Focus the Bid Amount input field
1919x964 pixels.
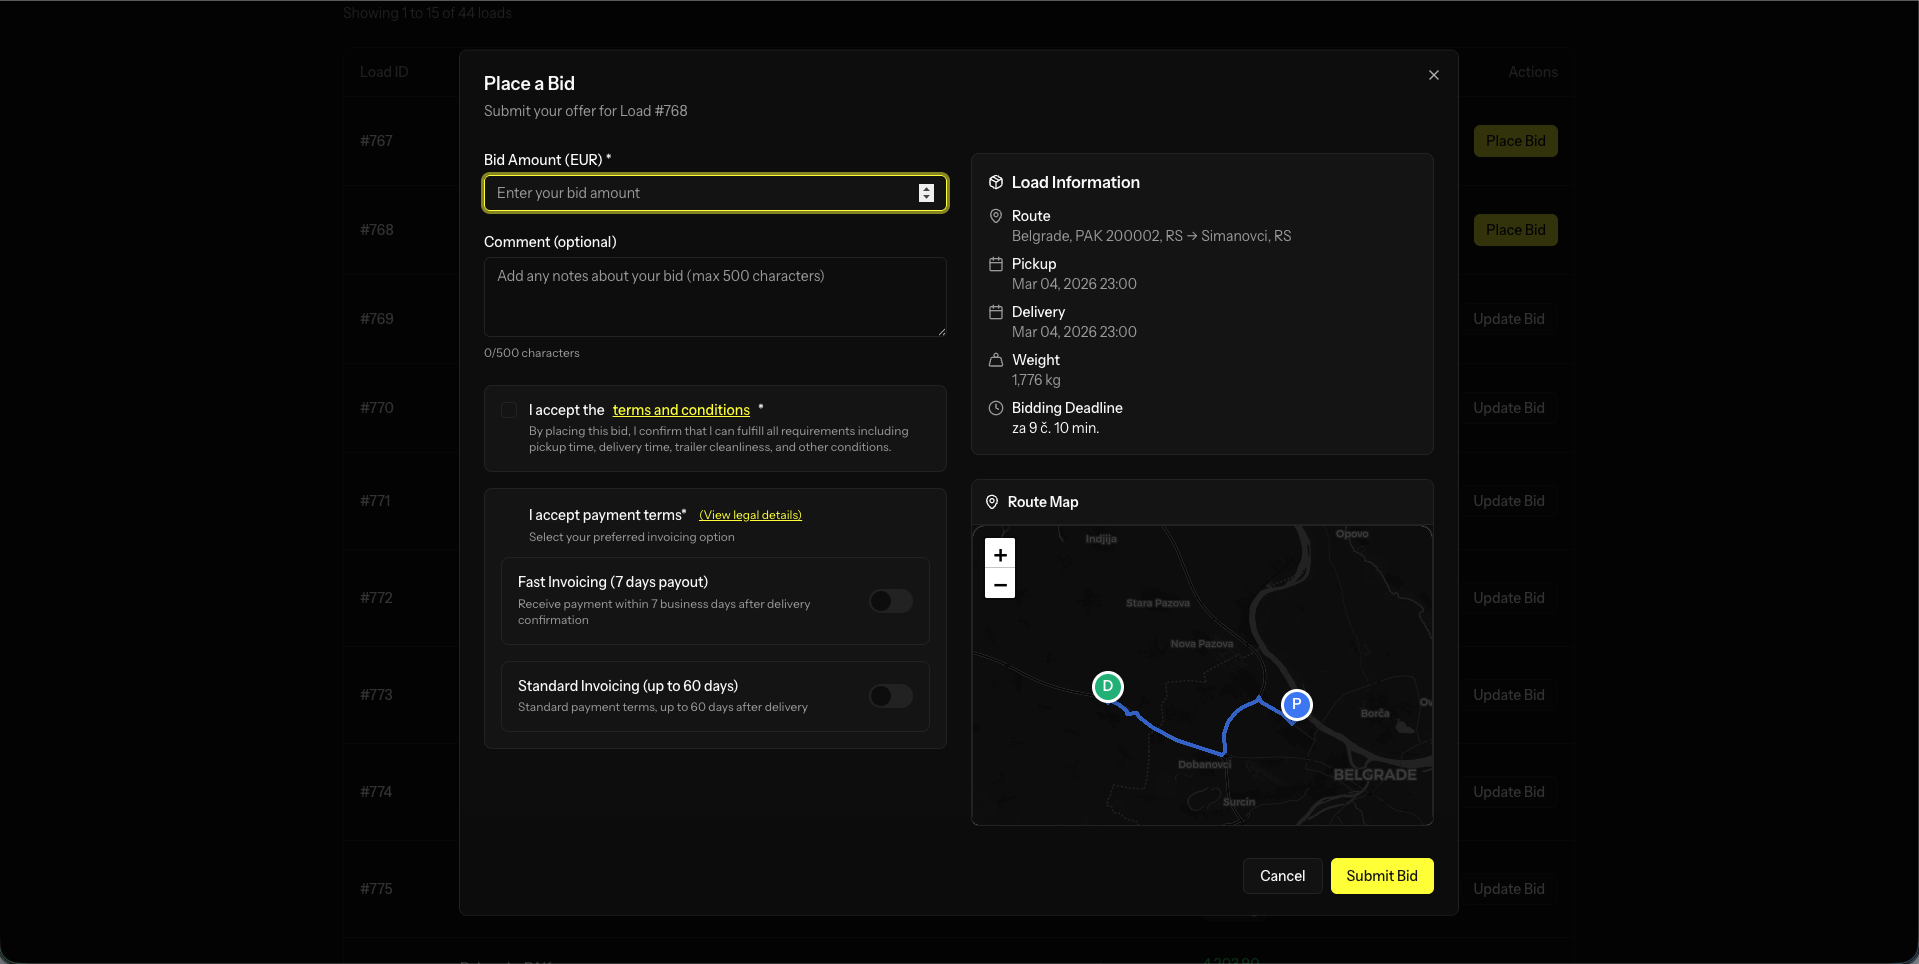700,193
